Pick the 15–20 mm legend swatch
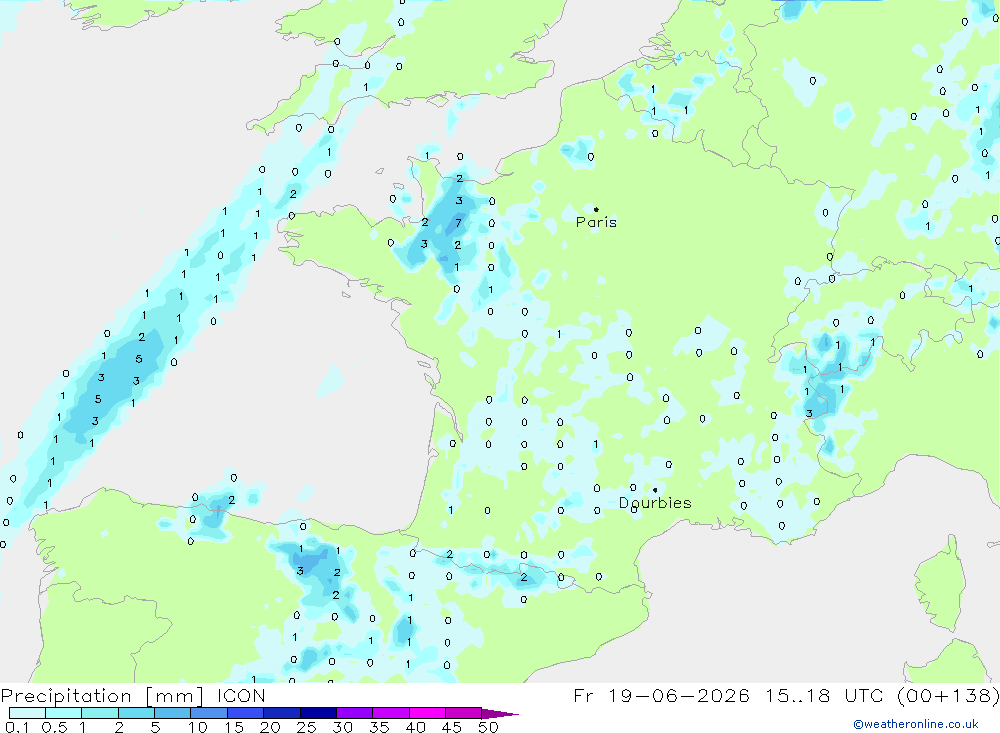The width and height of the screenshot is (1000, 733). tap(245, 713)
